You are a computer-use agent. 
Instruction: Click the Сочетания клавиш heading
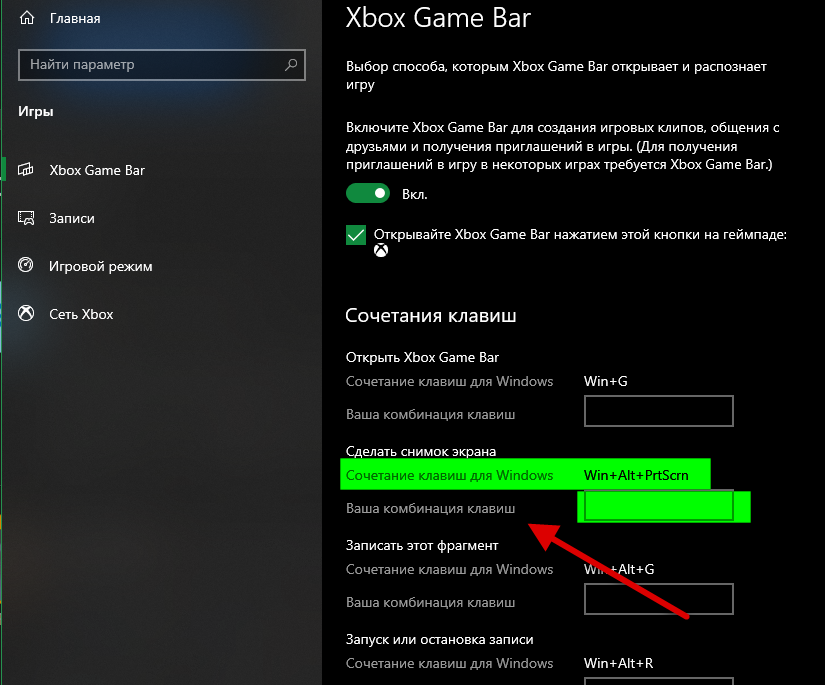[431, 316]
